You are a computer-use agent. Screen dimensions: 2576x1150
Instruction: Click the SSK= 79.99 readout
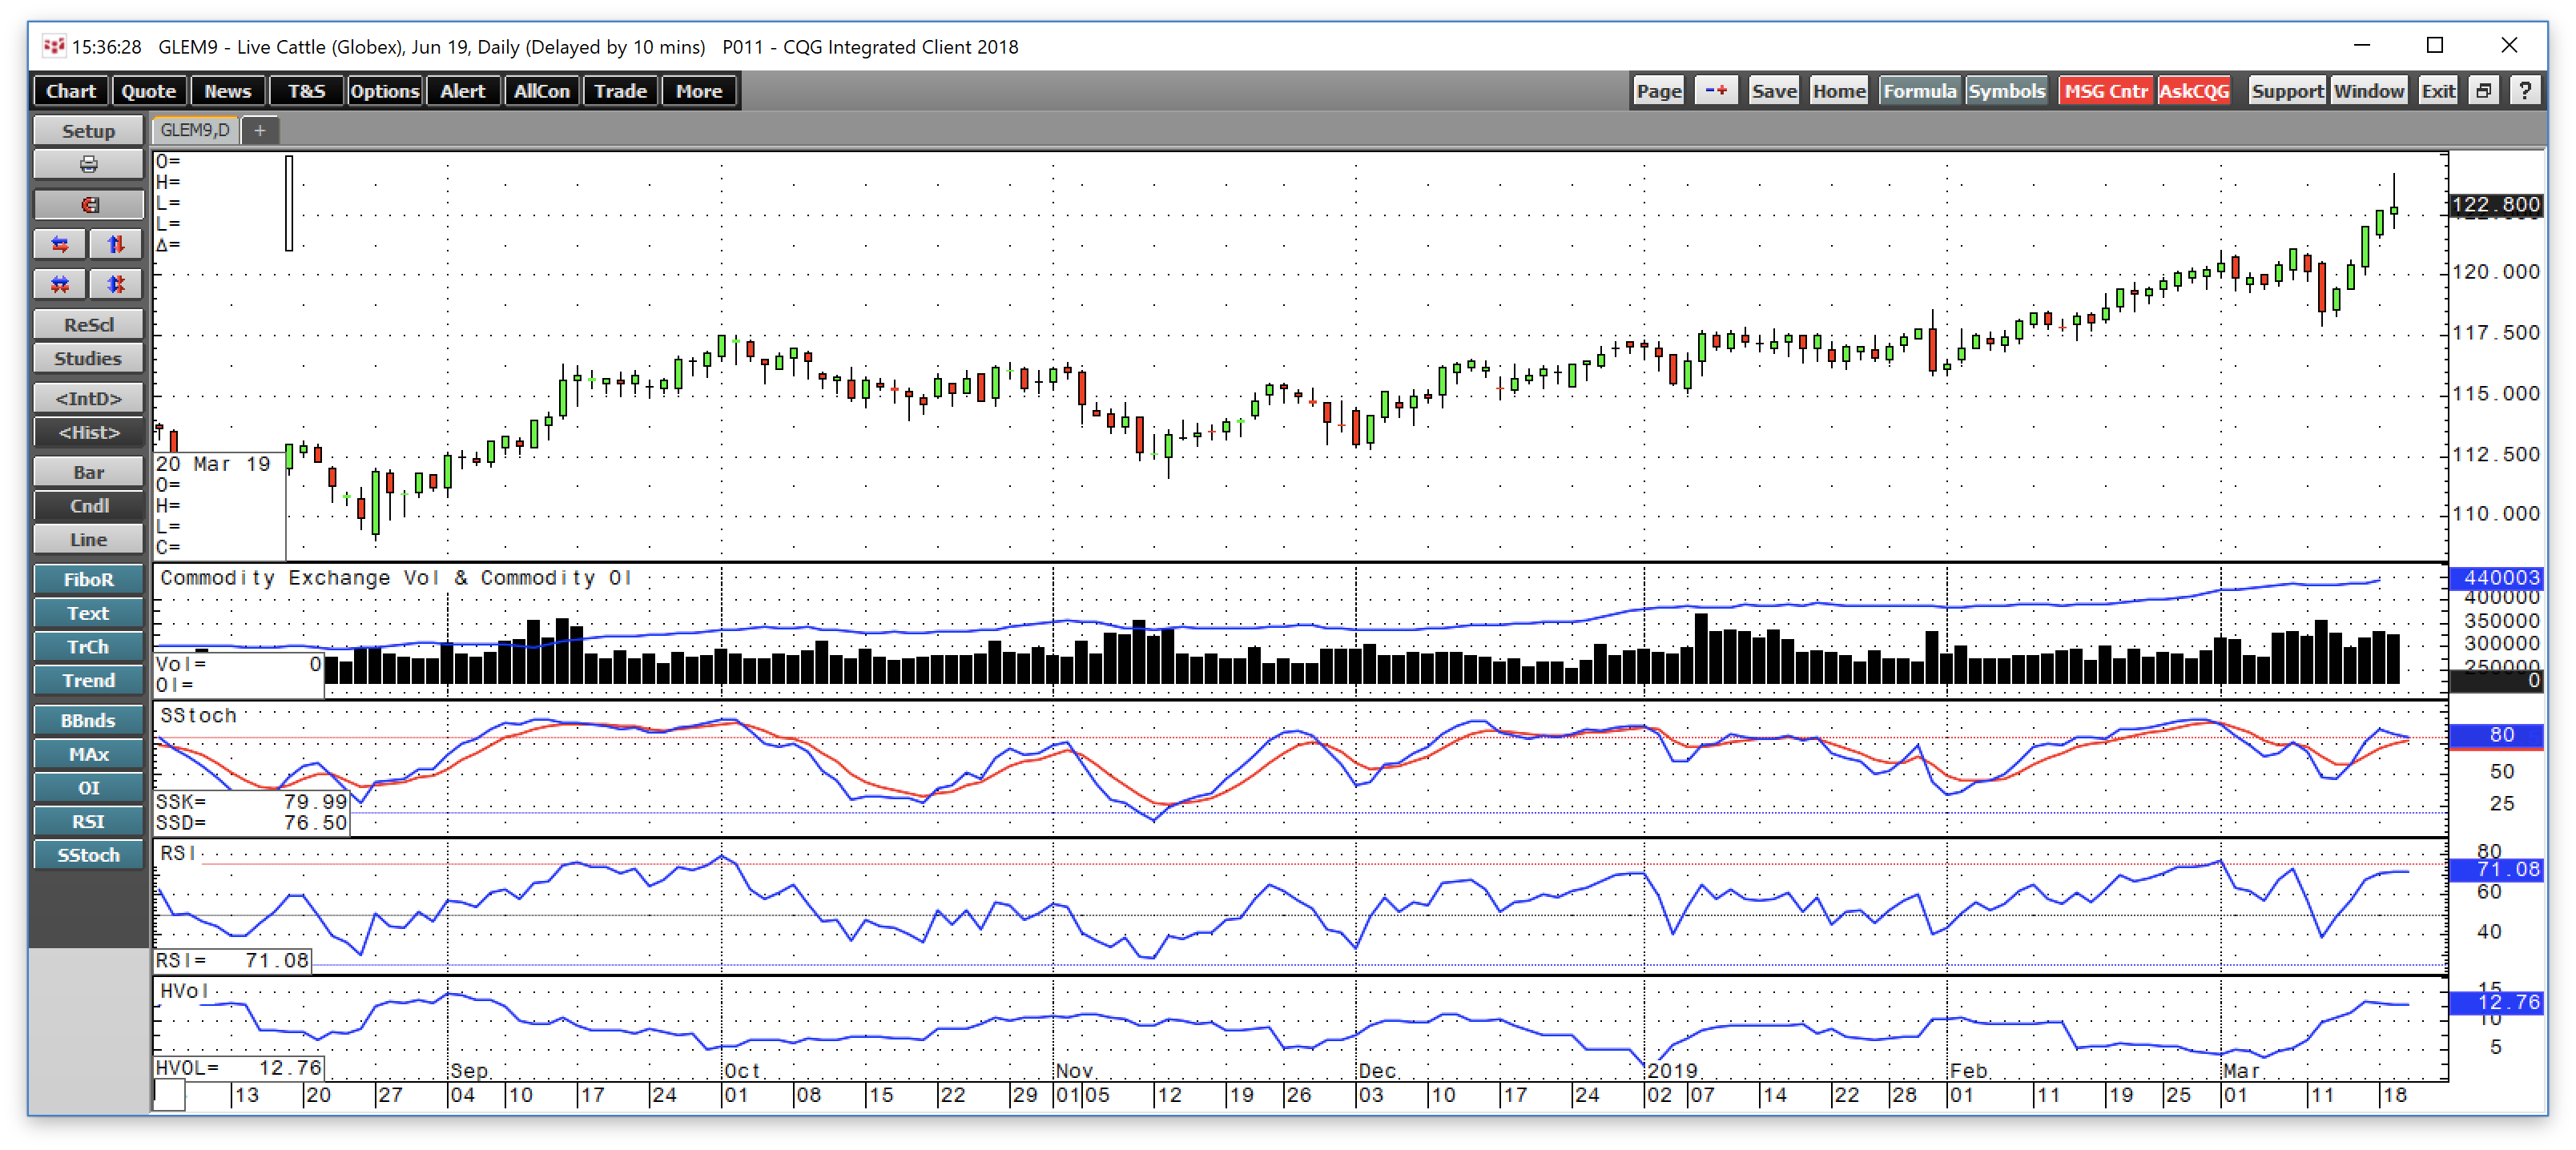[x=251, y=802]
